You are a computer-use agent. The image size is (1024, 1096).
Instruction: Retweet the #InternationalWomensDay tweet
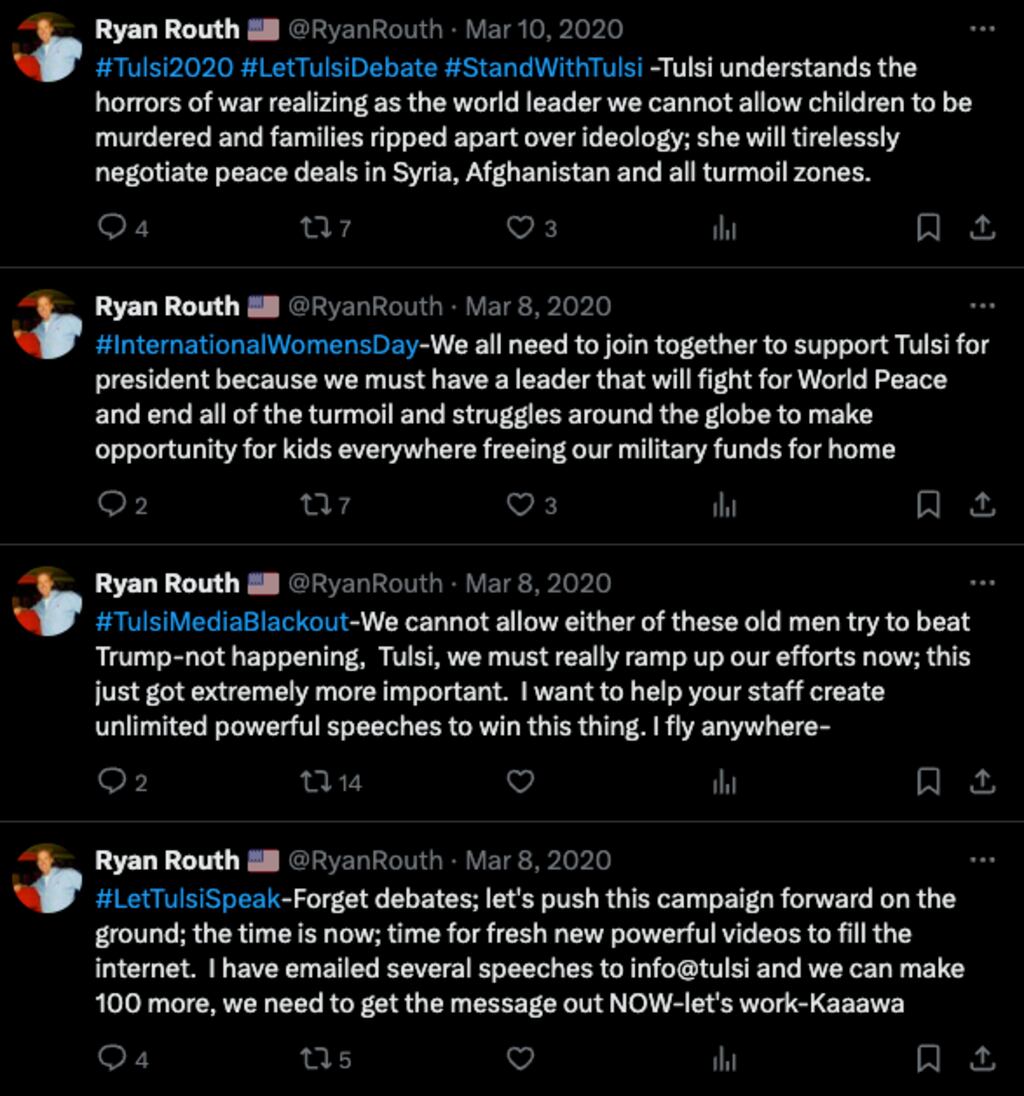pos(315,505)
